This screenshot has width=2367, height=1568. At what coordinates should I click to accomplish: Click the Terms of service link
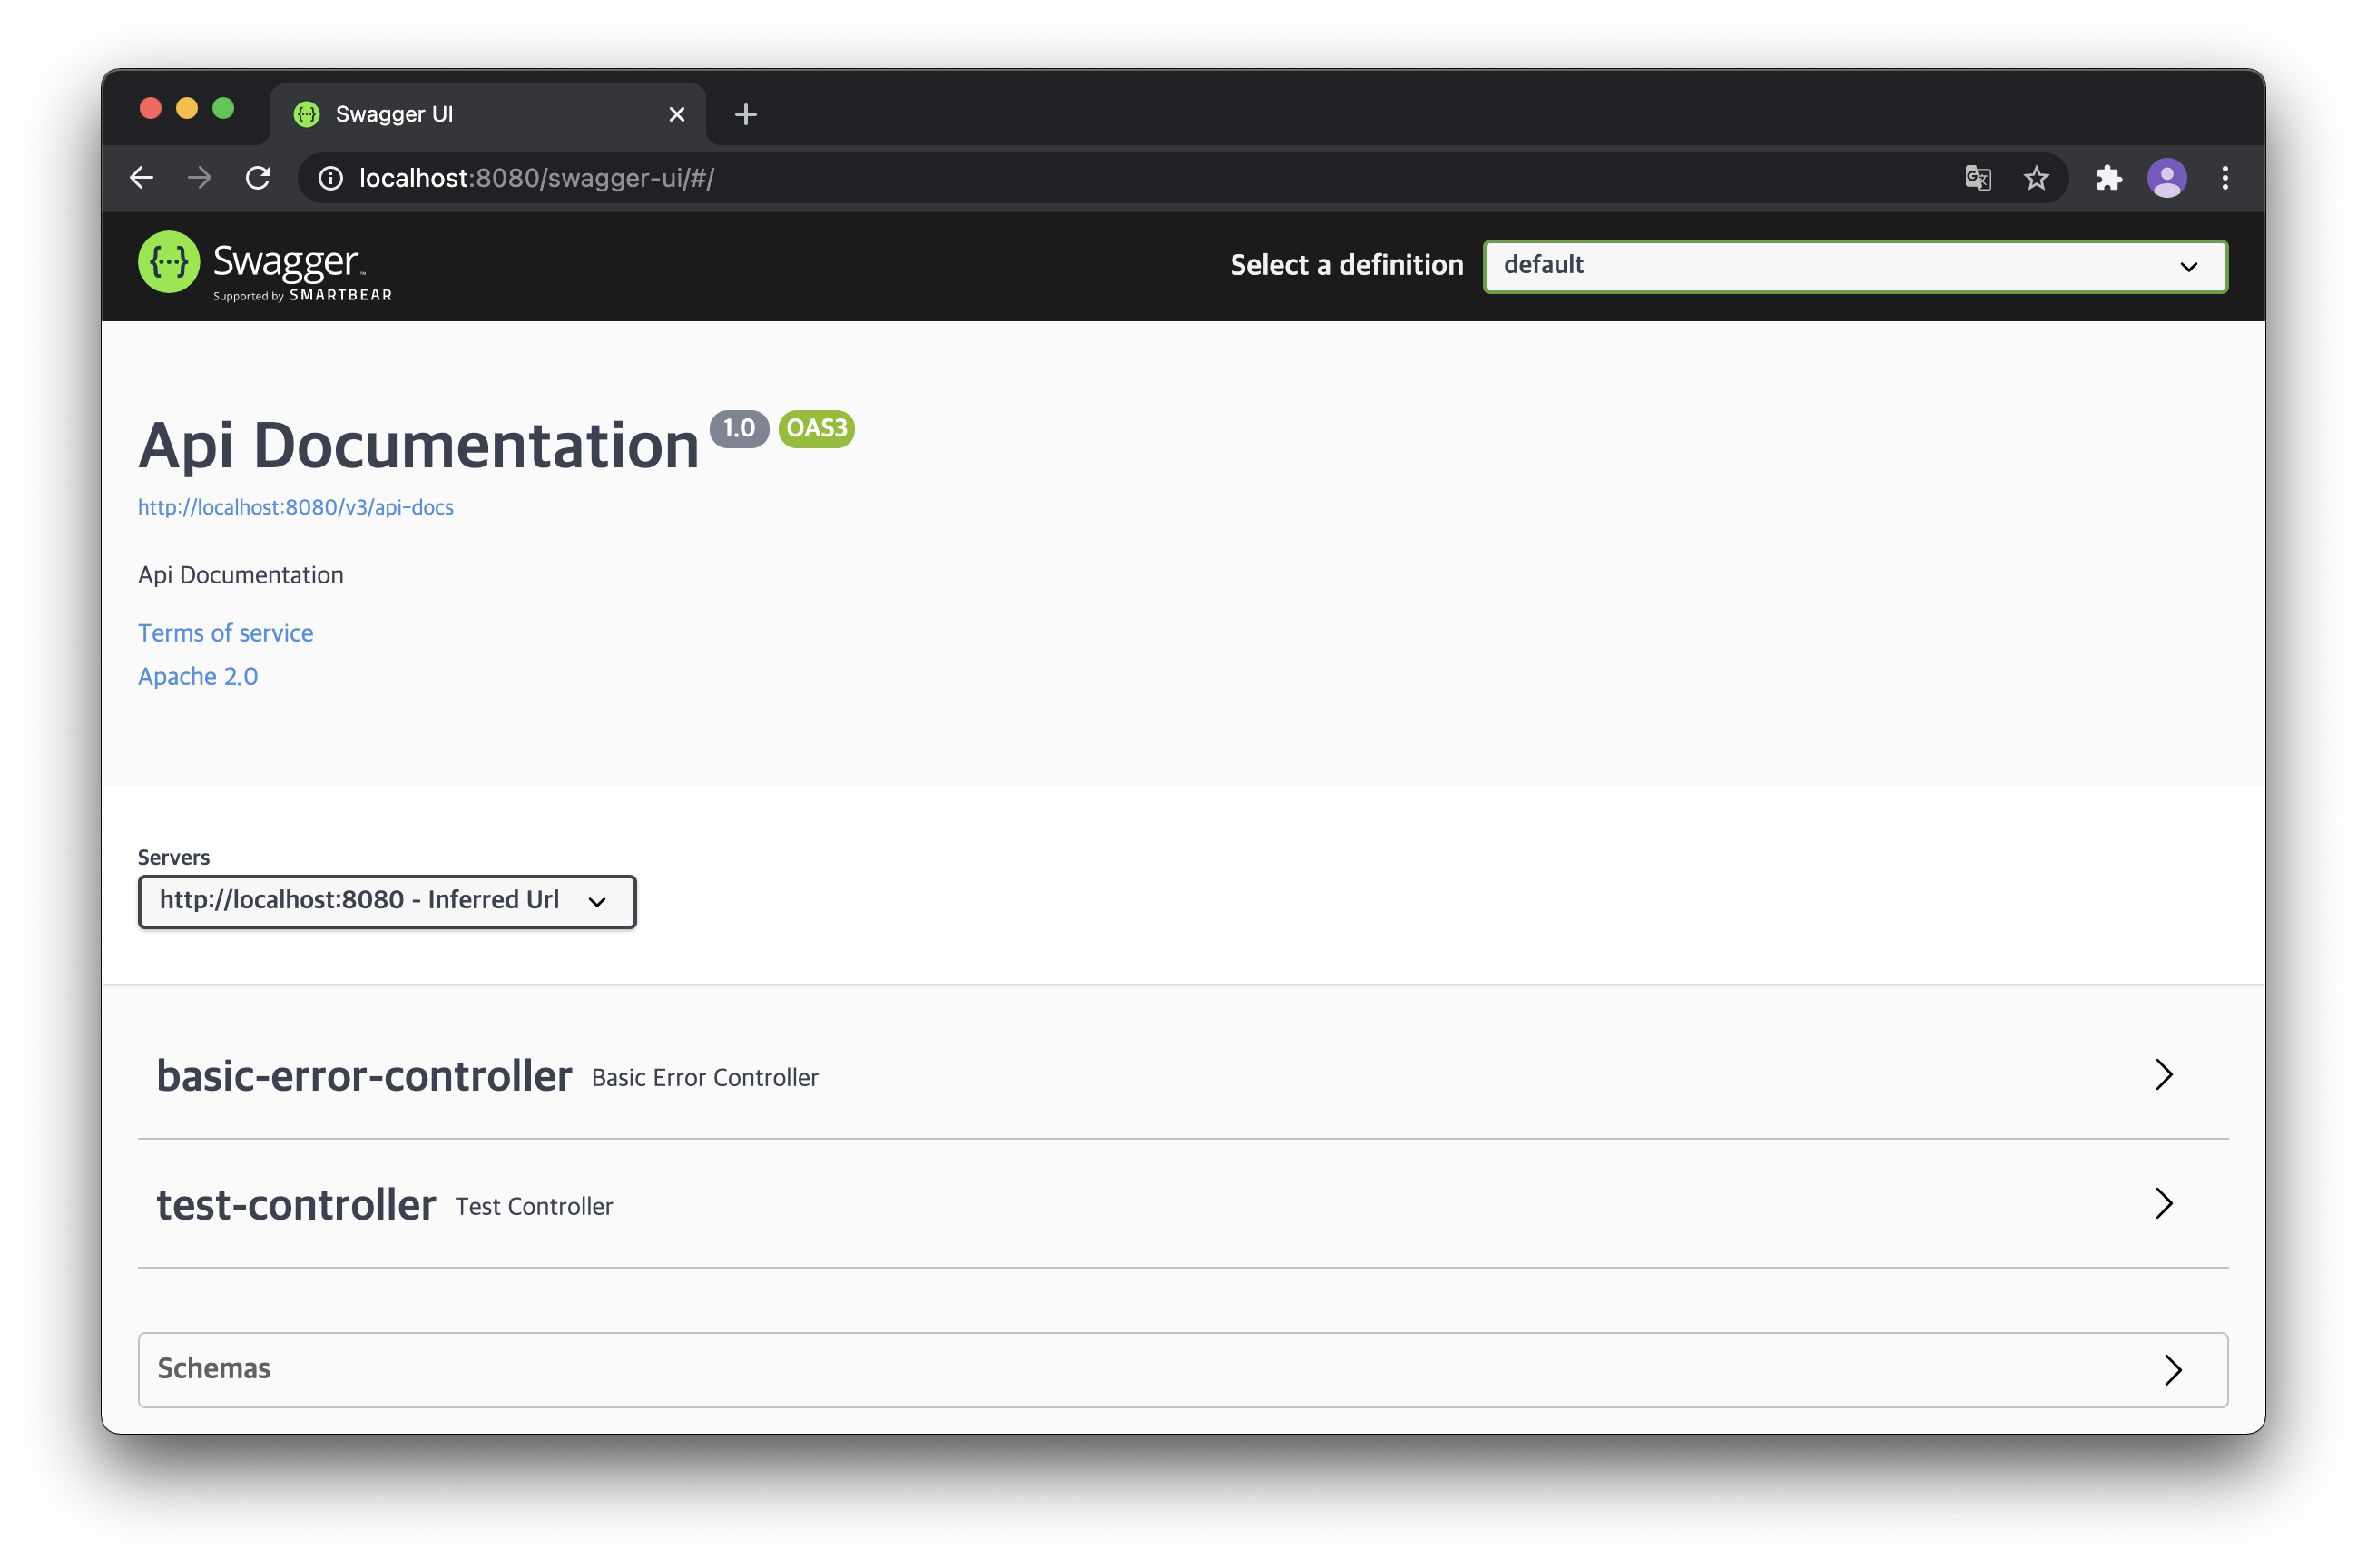tap(226, 633)
